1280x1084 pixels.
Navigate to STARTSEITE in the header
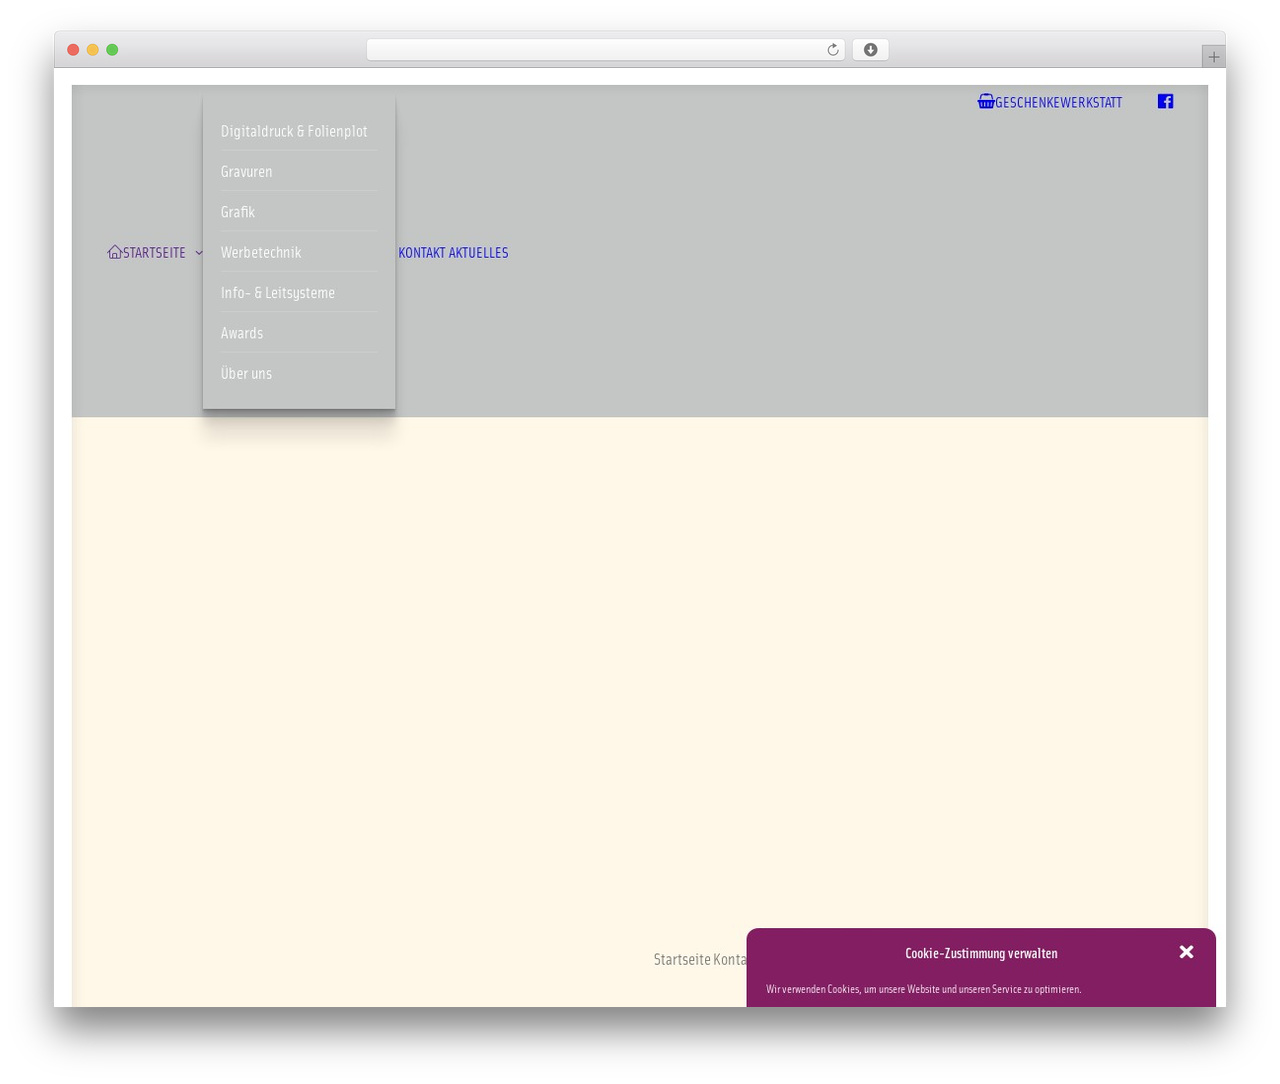point(154,253)
